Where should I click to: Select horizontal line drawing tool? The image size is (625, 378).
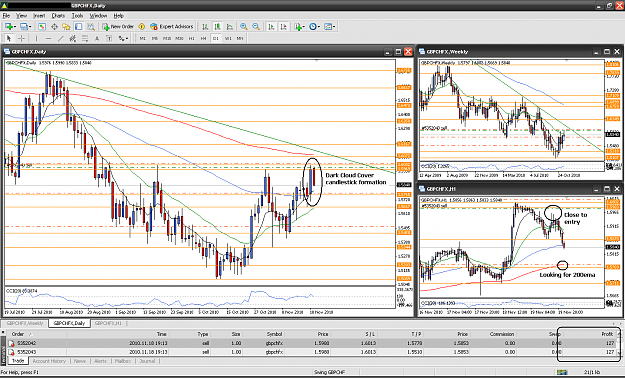tap(49, 38)
